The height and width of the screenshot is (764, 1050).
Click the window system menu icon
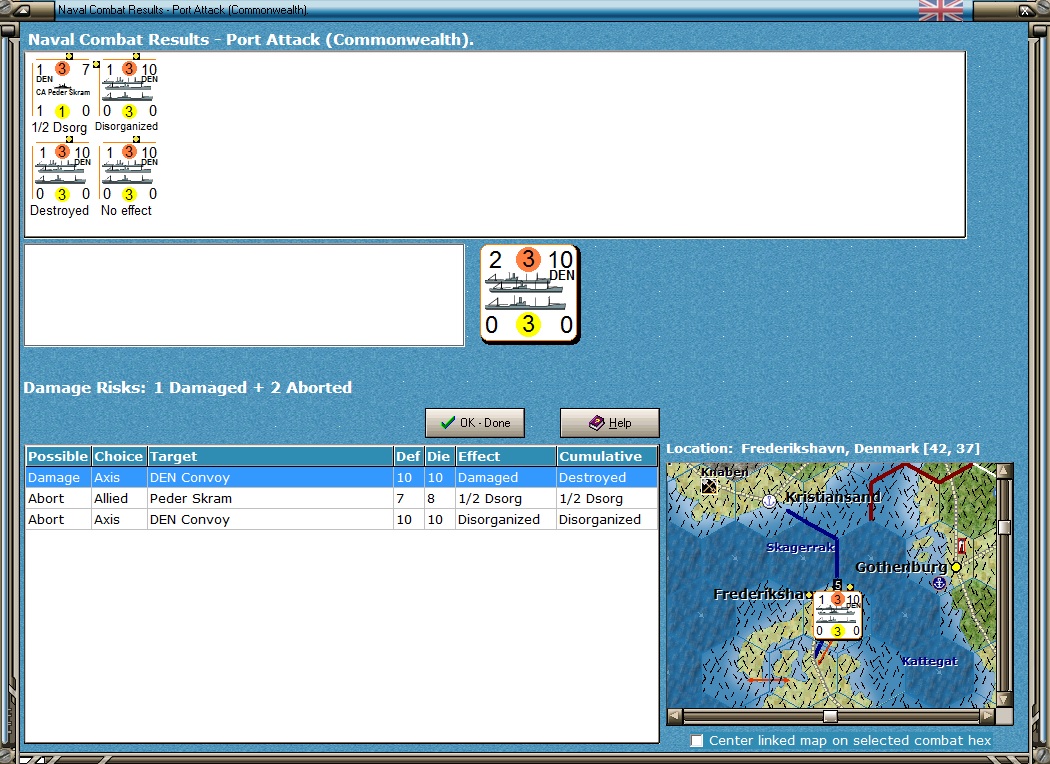21,10
